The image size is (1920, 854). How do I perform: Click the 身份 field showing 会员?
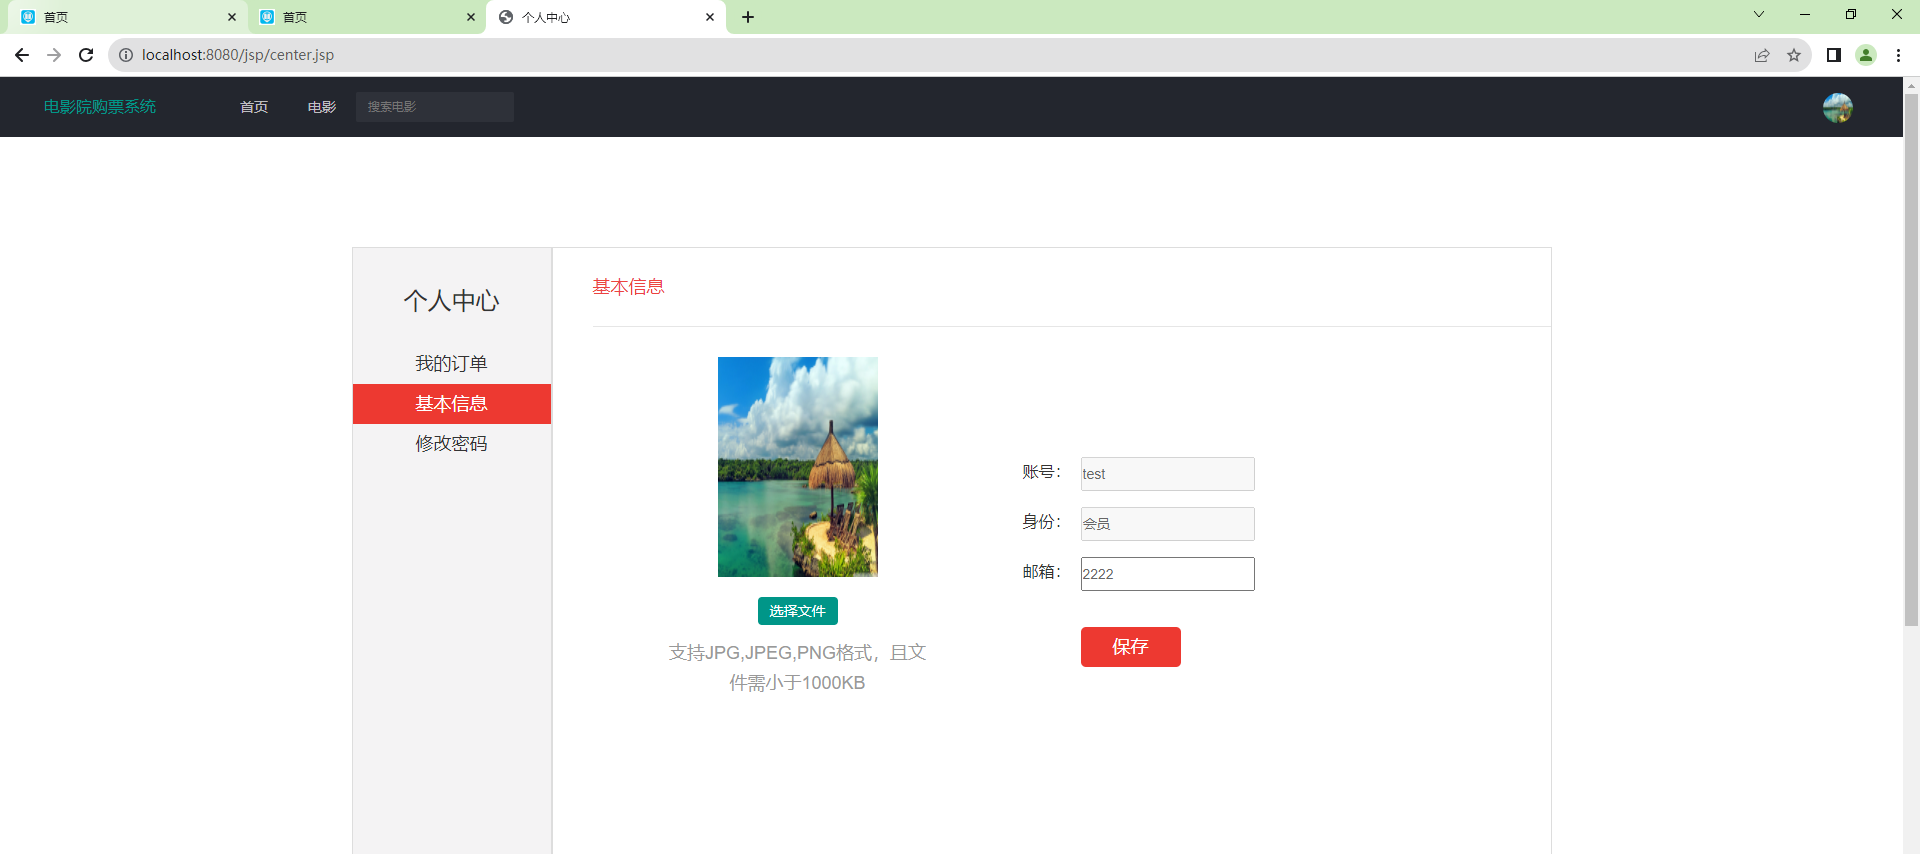click(x=1167, y=524)
